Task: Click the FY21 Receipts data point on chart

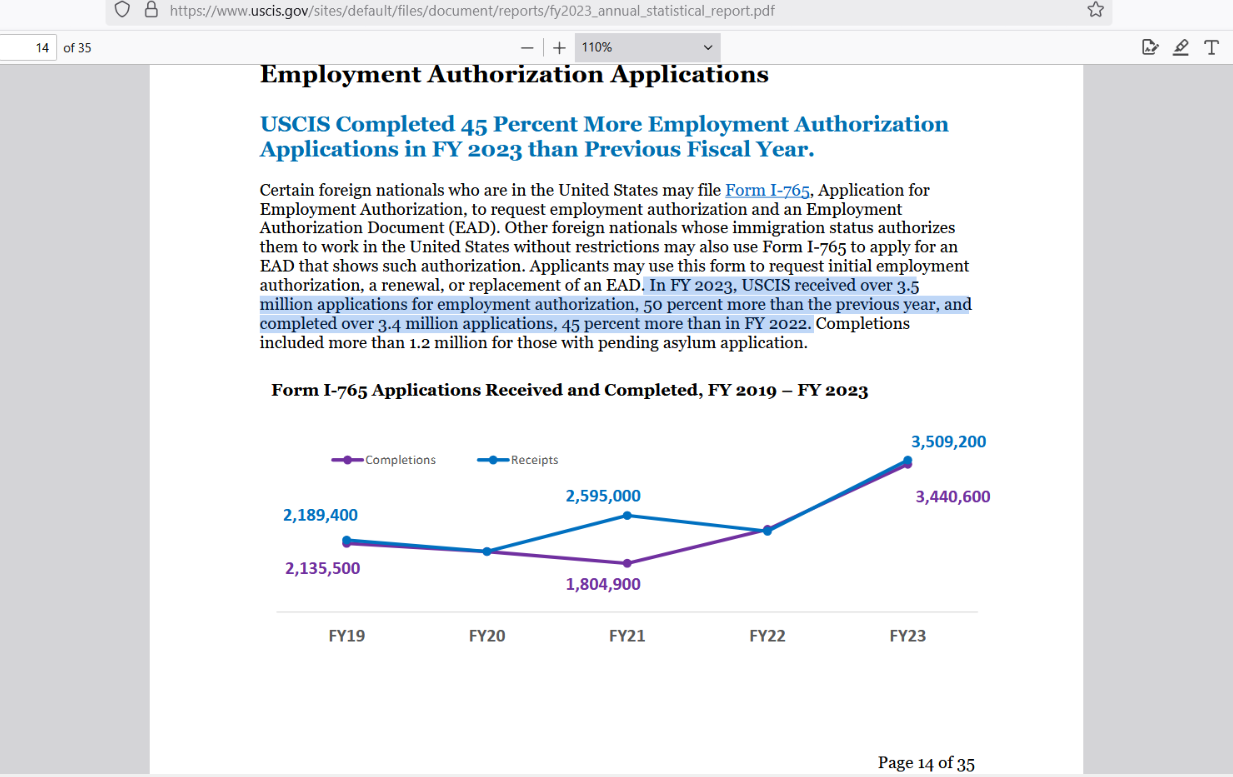Action: click(627, 515)
